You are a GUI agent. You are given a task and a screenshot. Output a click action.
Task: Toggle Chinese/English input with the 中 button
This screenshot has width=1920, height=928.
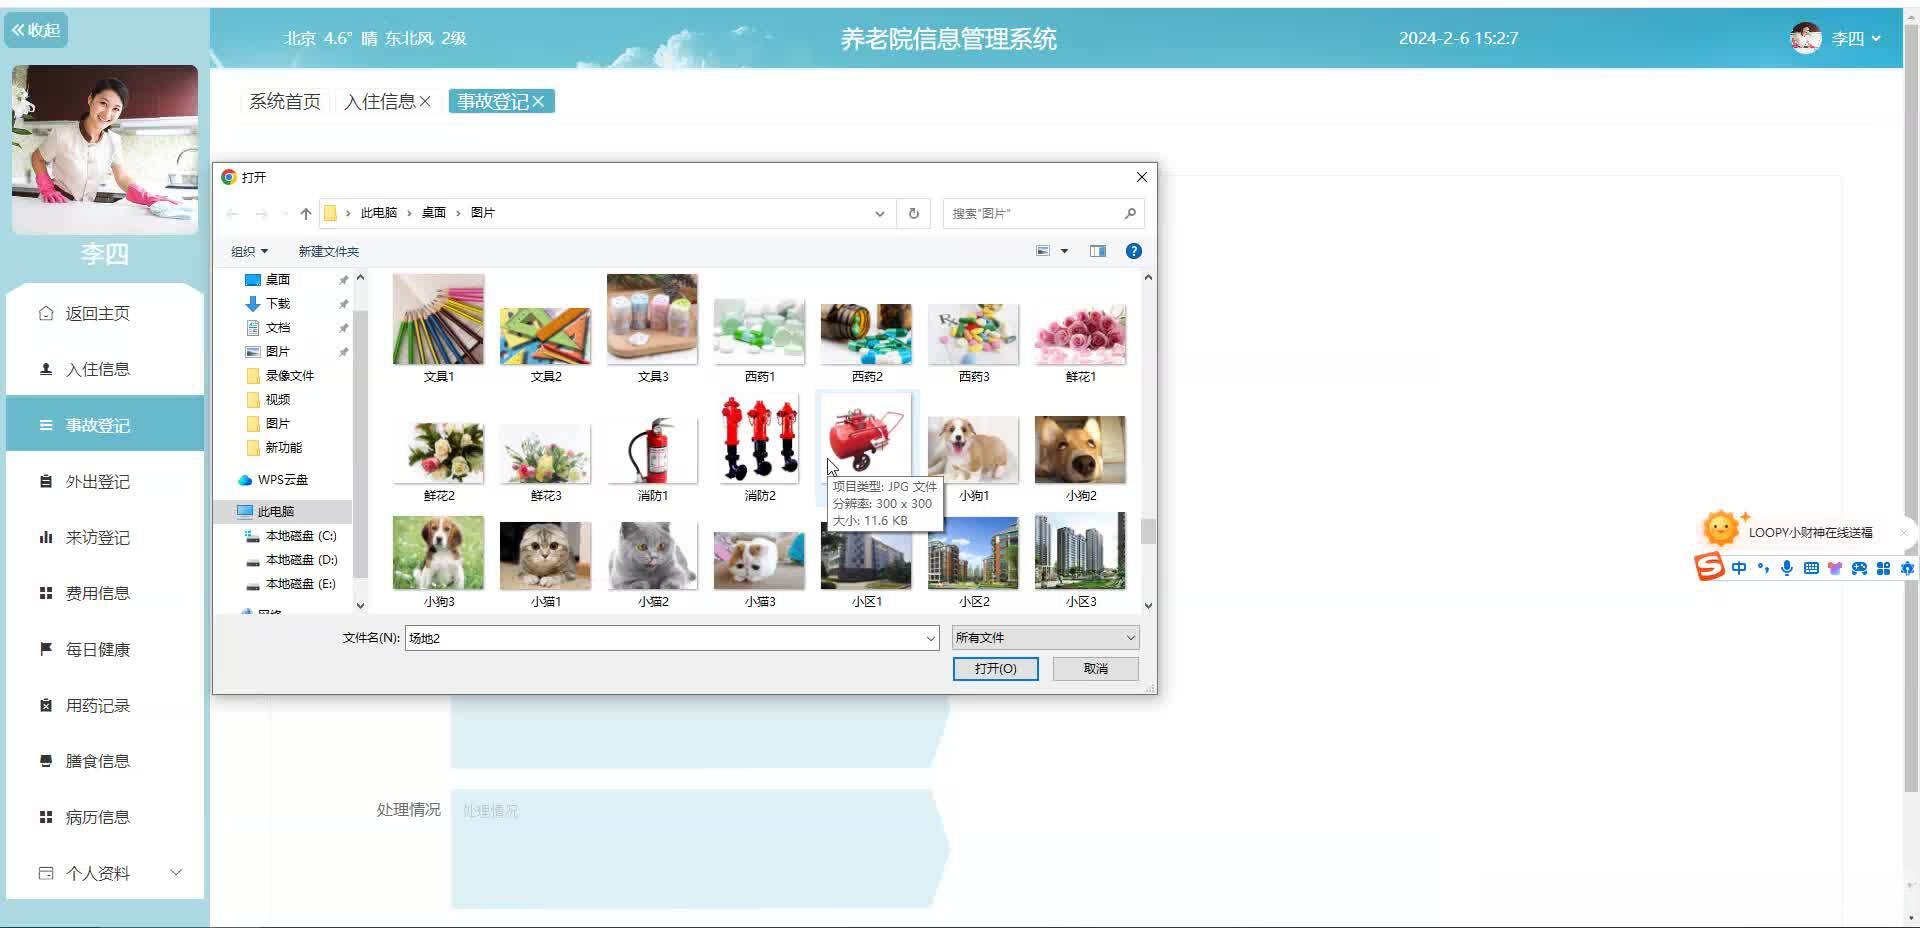tap(1738, 568)
